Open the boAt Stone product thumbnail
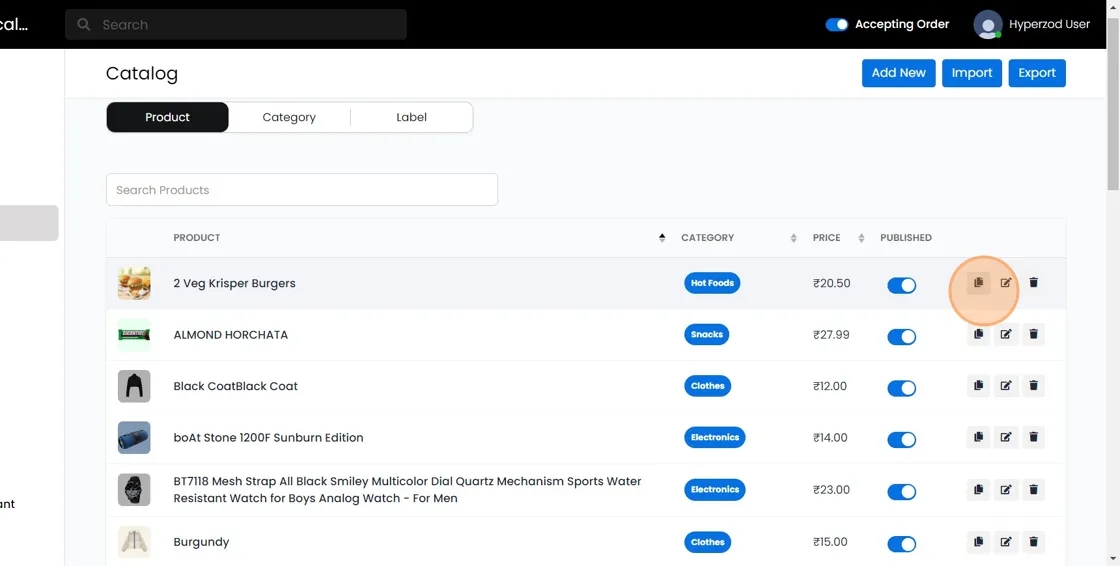The height and width of the screenshot is (566, 1120). click(x=134, y=438)
